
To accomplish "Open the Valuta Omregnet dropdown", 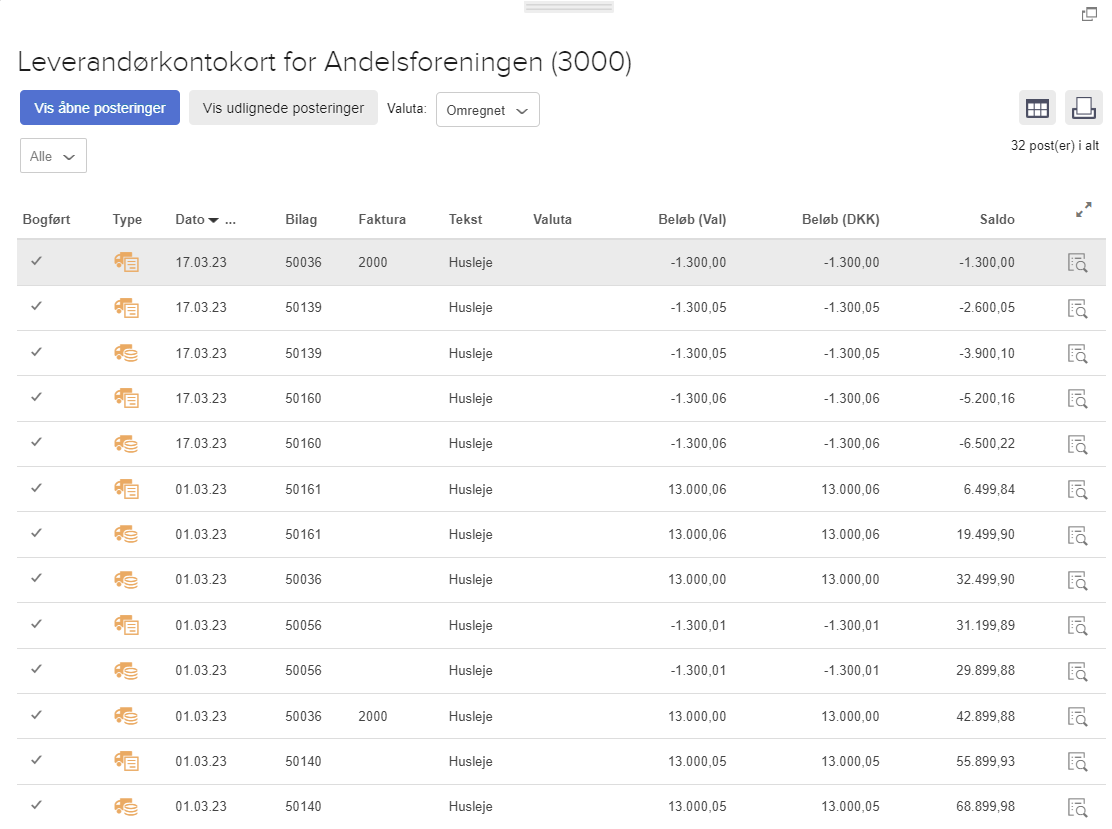I will coord(487,110).
